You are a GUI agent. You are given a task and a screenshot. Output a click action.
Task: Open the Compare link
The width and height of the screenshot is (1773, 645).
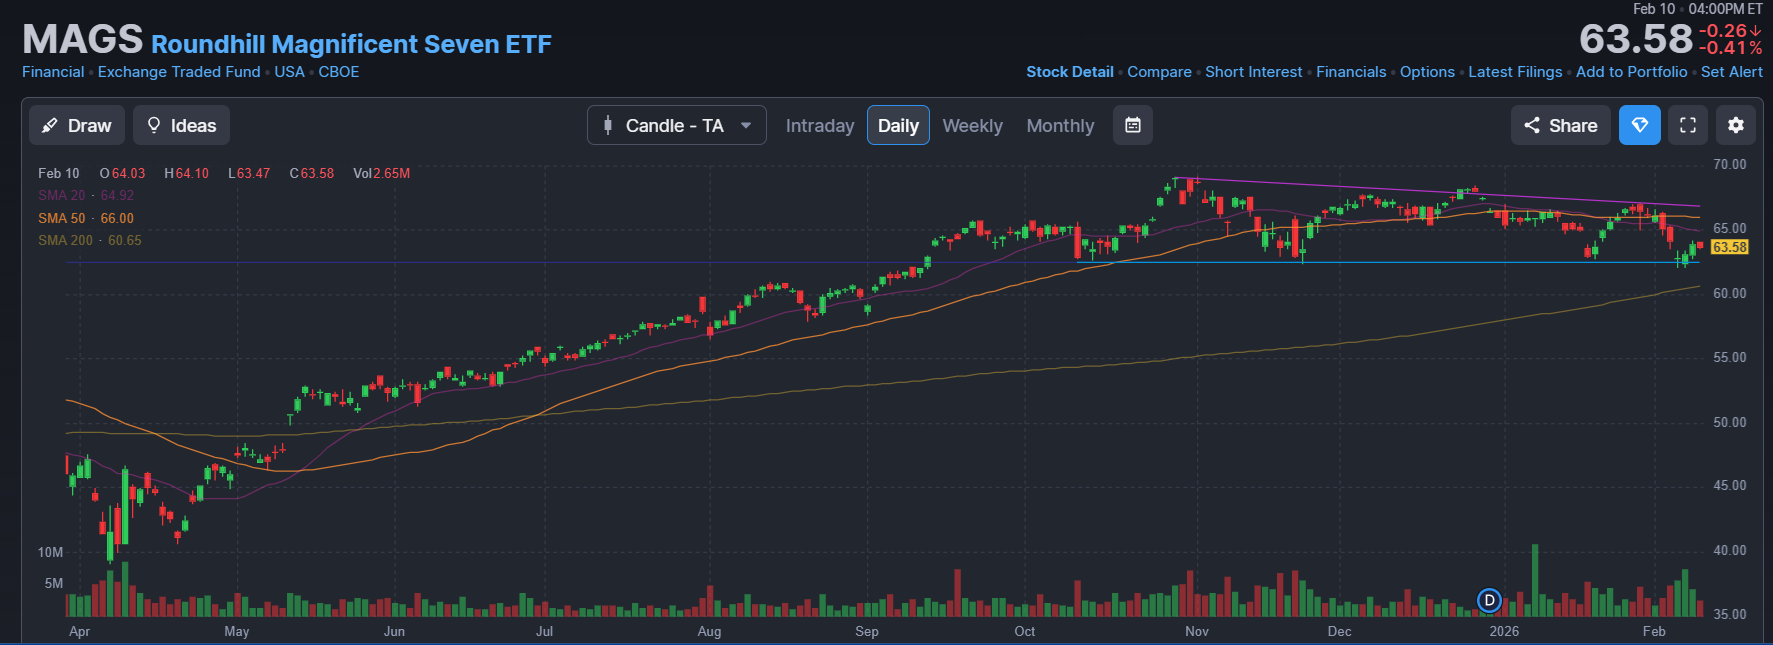pos(1159,72)
